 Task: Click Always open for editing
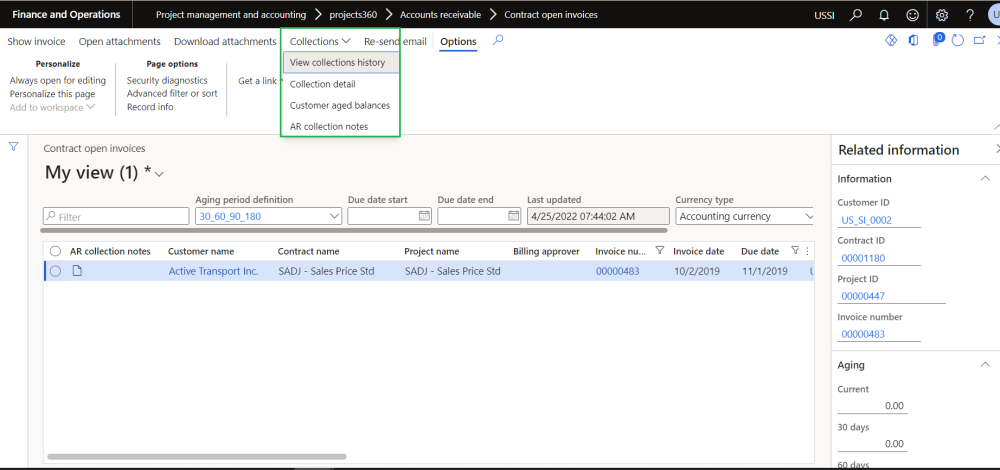coord(57,80)
